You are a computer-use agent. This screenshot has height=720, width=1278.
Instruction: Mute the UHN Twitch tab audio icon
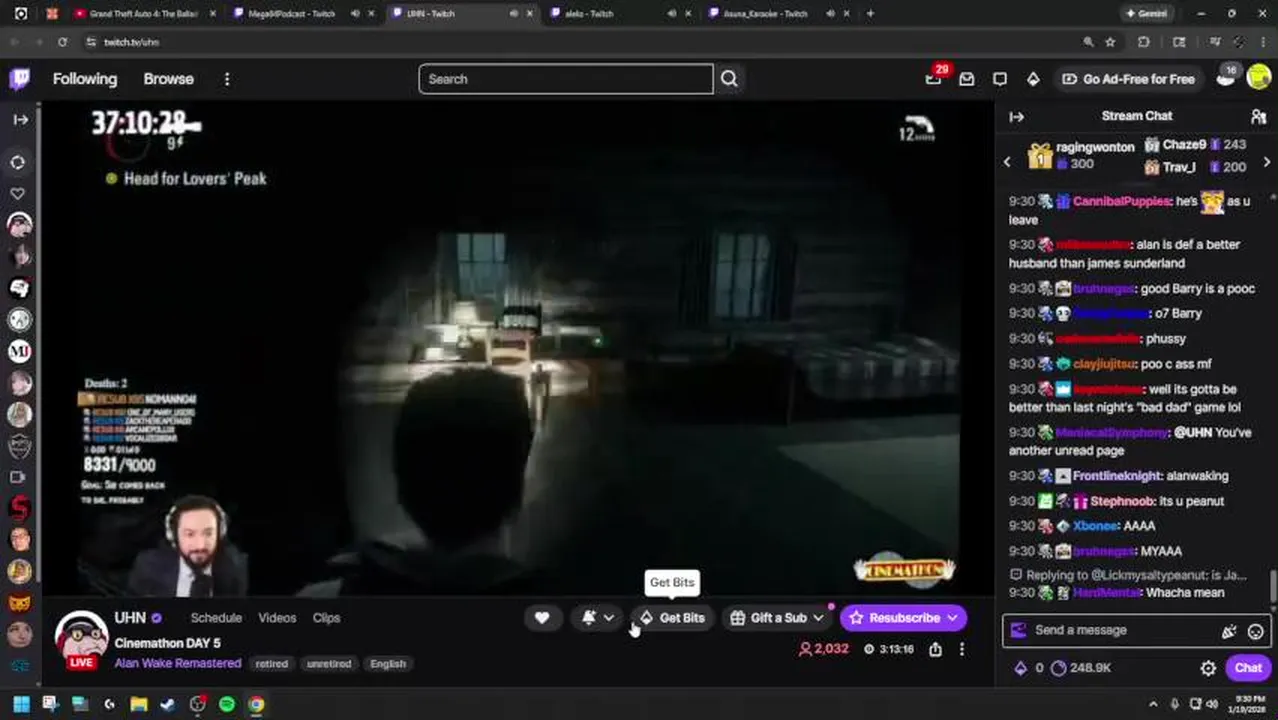514,14
